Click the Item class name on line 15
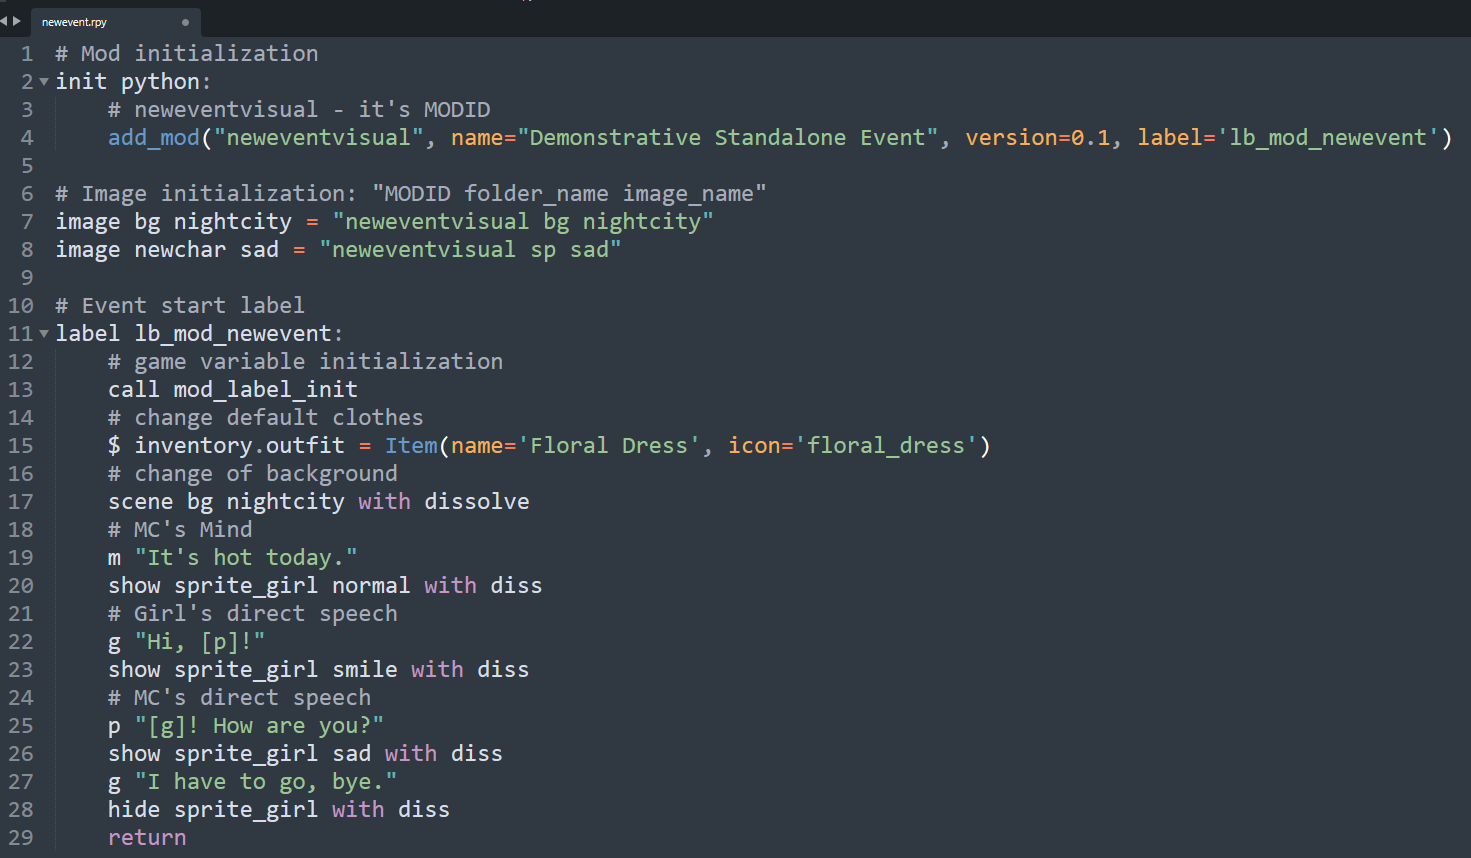This screenshot has height=858, width=1471. [x=411, y=446]
